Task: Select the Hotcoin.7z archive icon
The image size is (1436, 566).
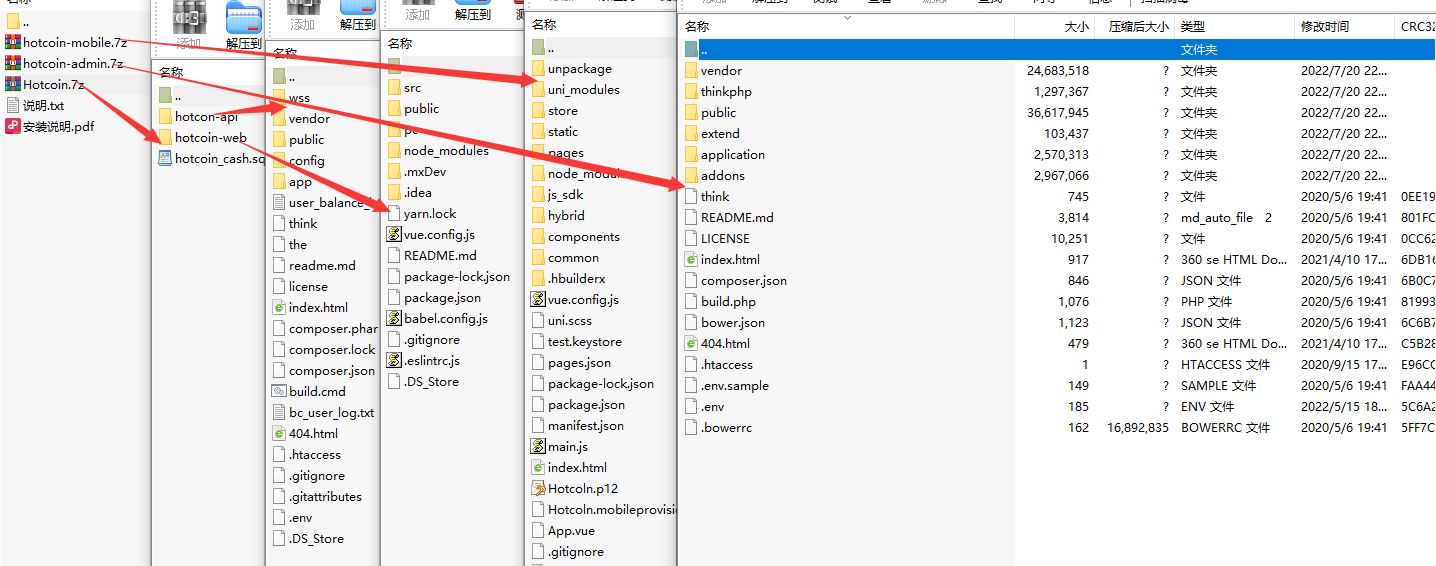Action: (13, 84)
